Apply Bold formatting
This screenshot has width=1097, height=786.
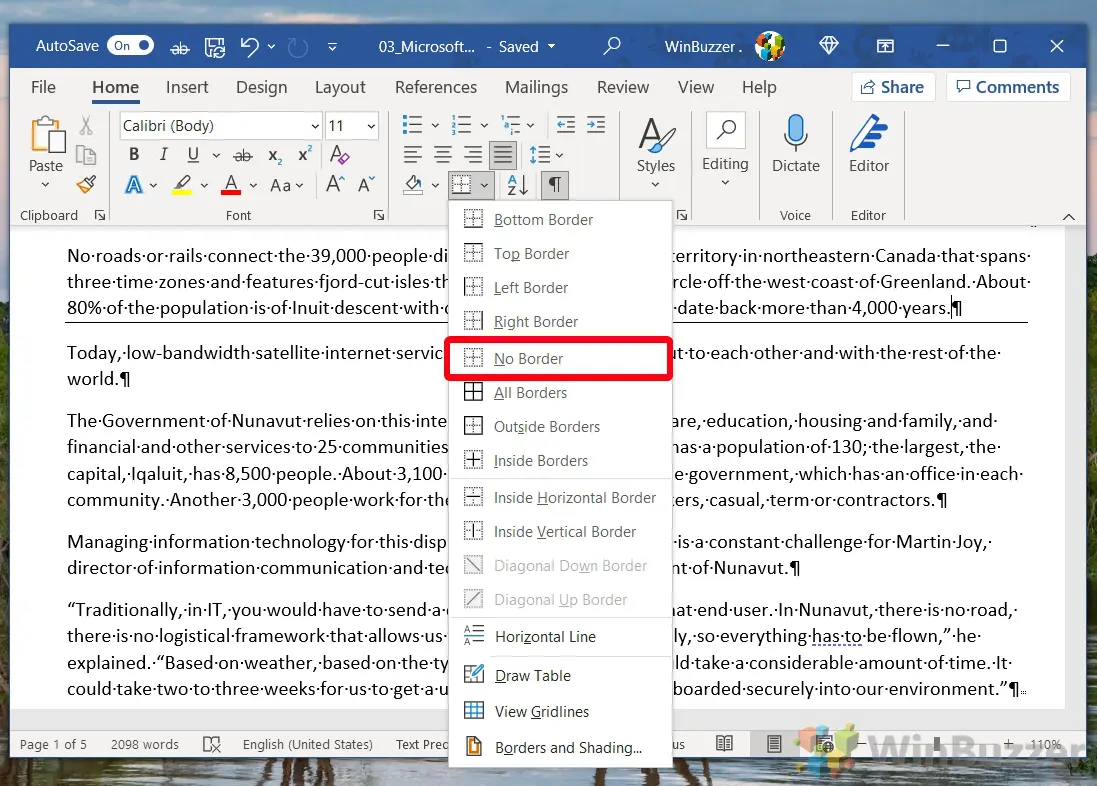click(x=134, y=155)
